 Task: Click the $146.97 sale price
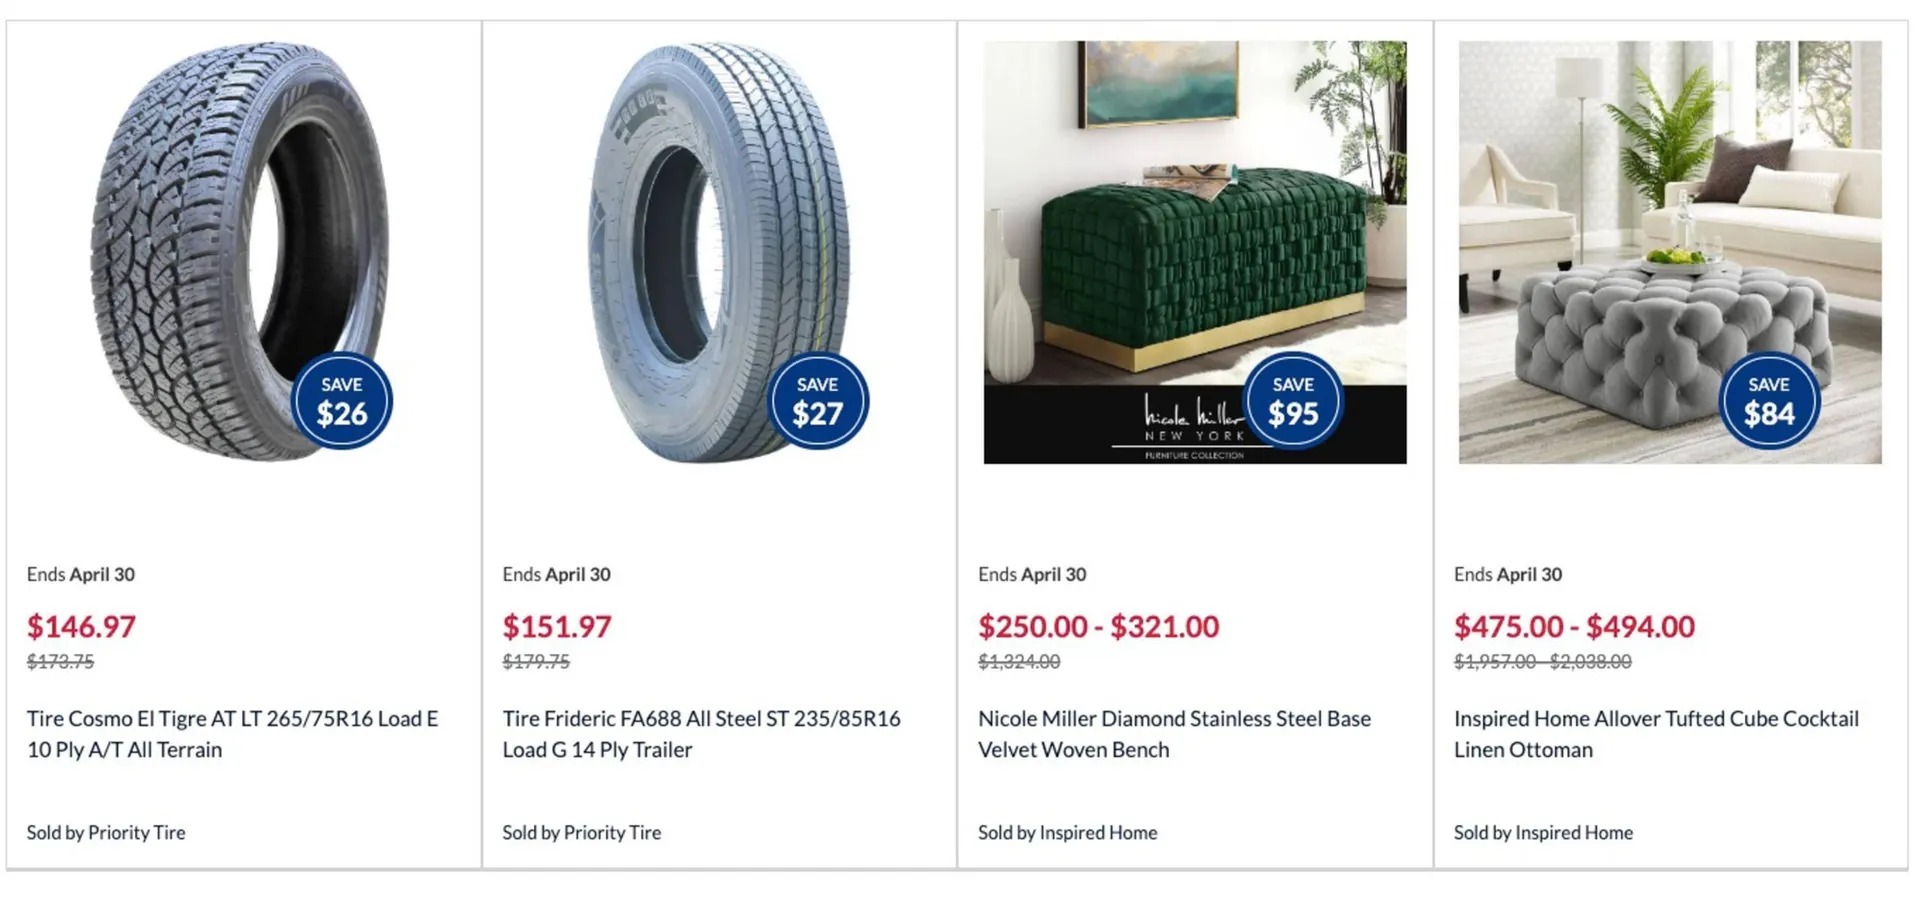81,627
